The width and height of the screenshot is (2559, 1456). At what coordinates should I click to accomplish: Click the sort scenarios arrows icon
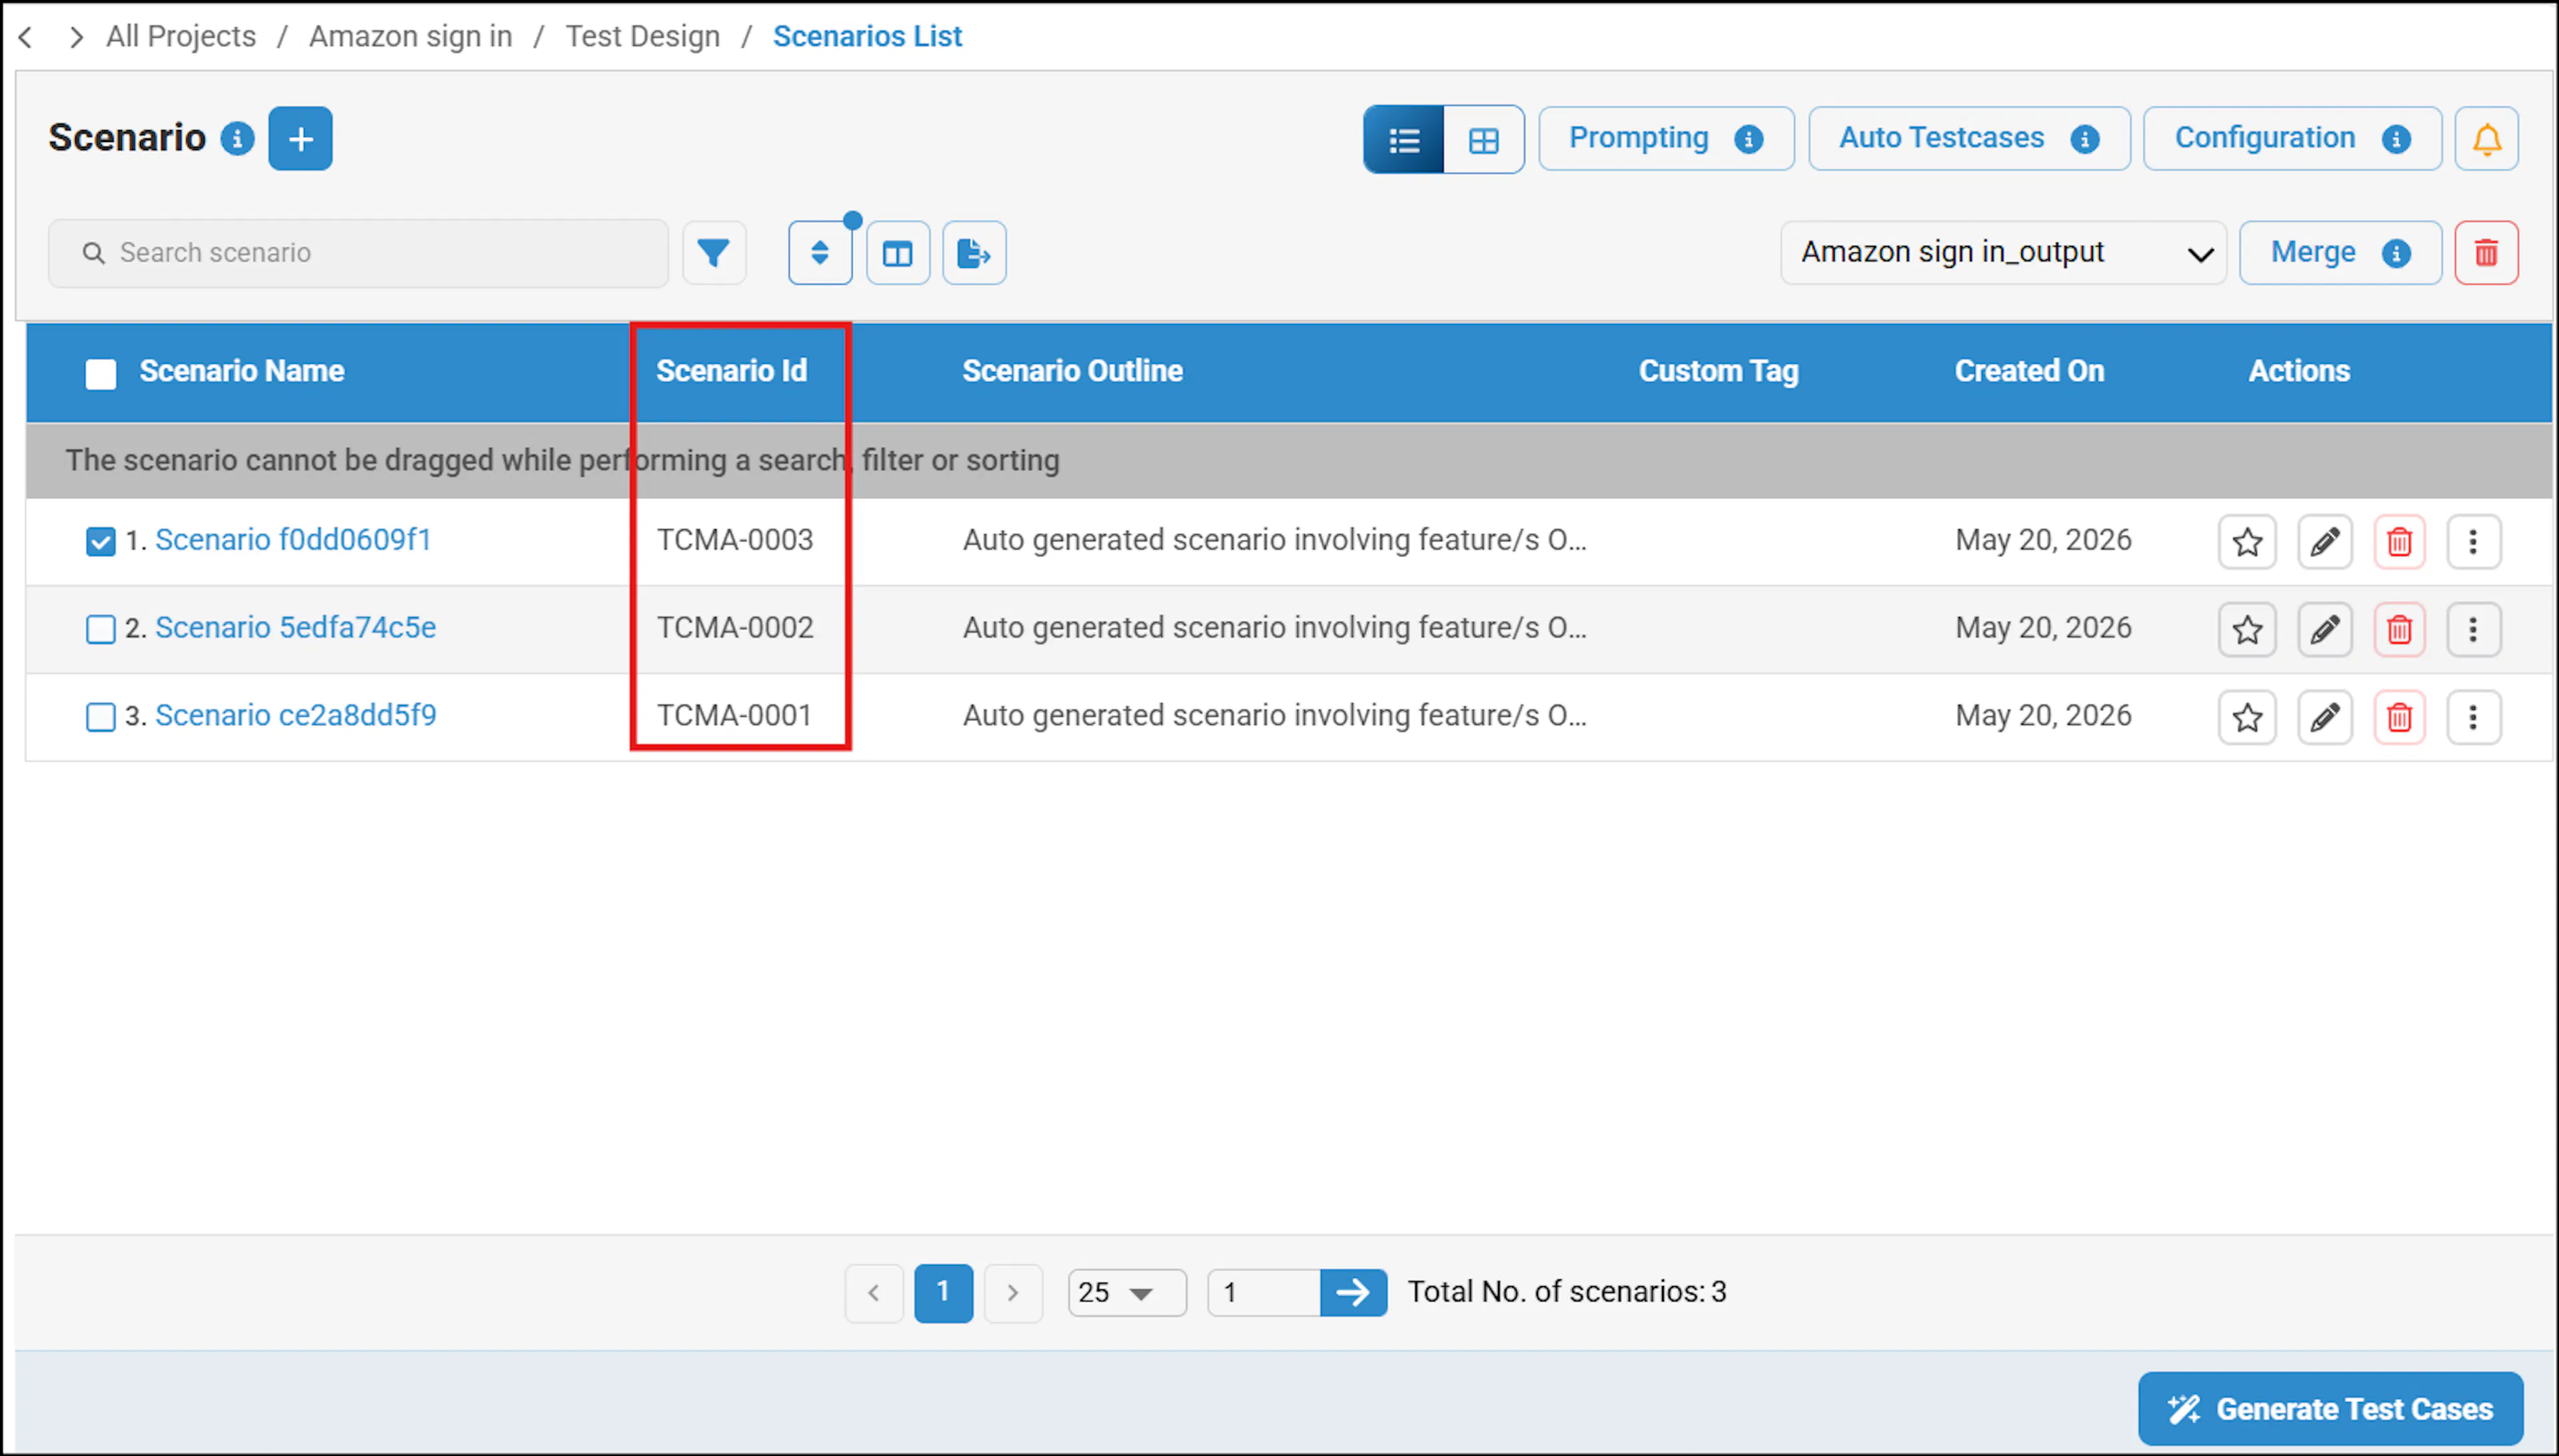point(820,253)
